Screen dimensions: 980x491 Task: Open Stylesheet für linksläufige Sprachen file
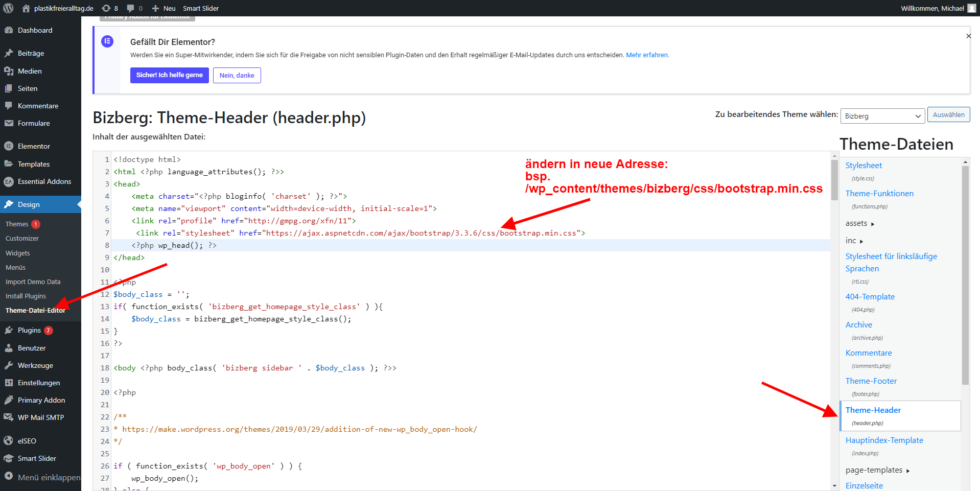tap(891, 262)
